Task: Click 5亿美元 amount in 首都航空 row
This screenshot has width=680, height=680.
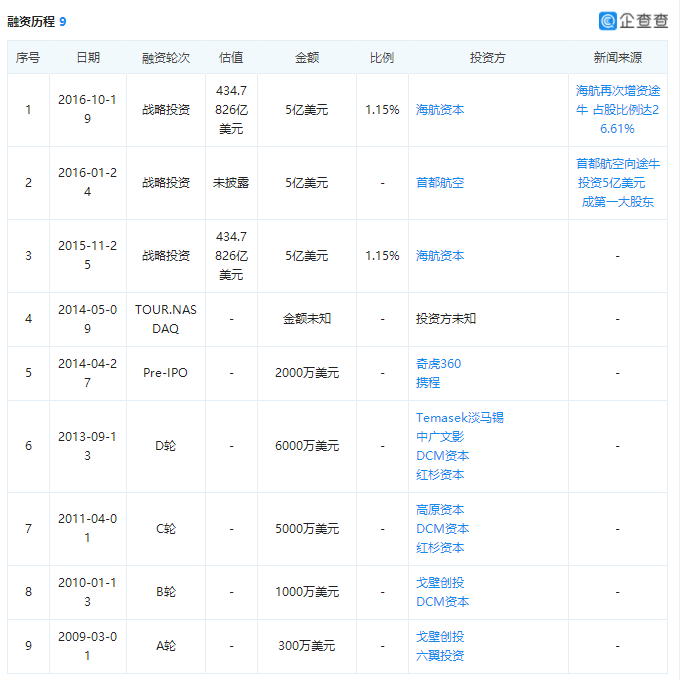Action: 307,183
